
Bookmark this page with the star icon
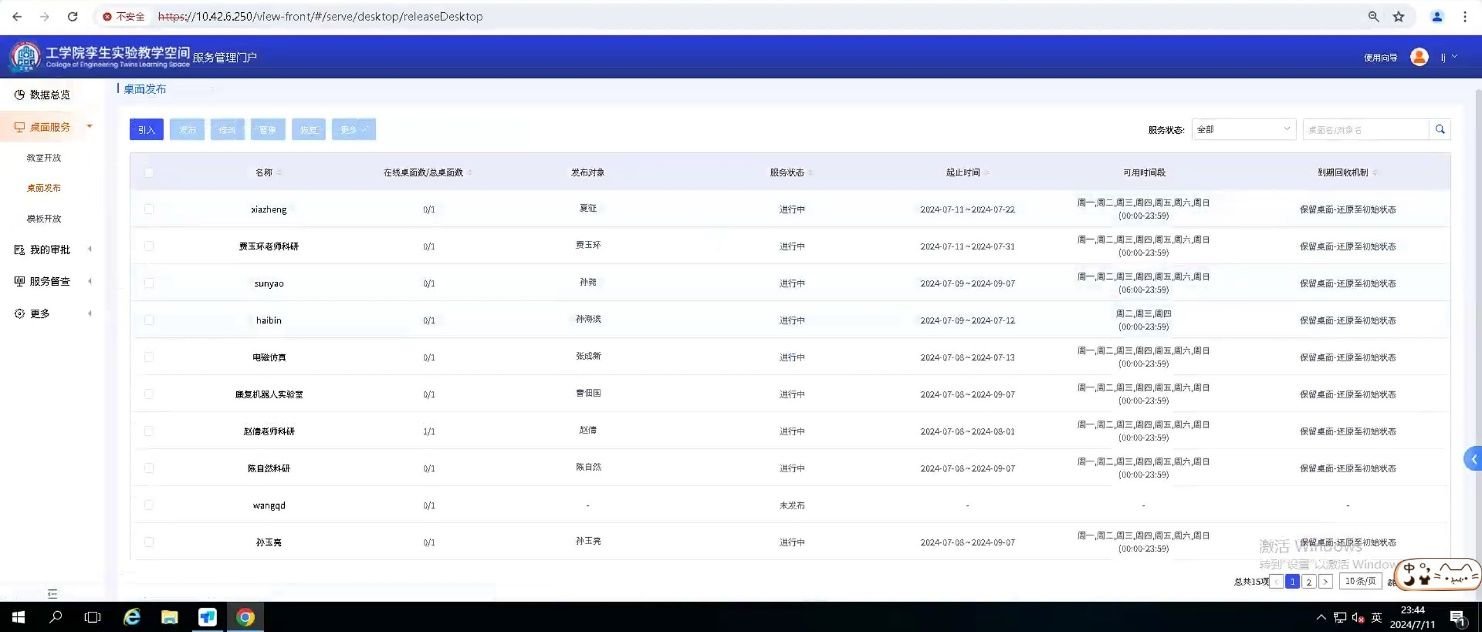(1399, 16)
